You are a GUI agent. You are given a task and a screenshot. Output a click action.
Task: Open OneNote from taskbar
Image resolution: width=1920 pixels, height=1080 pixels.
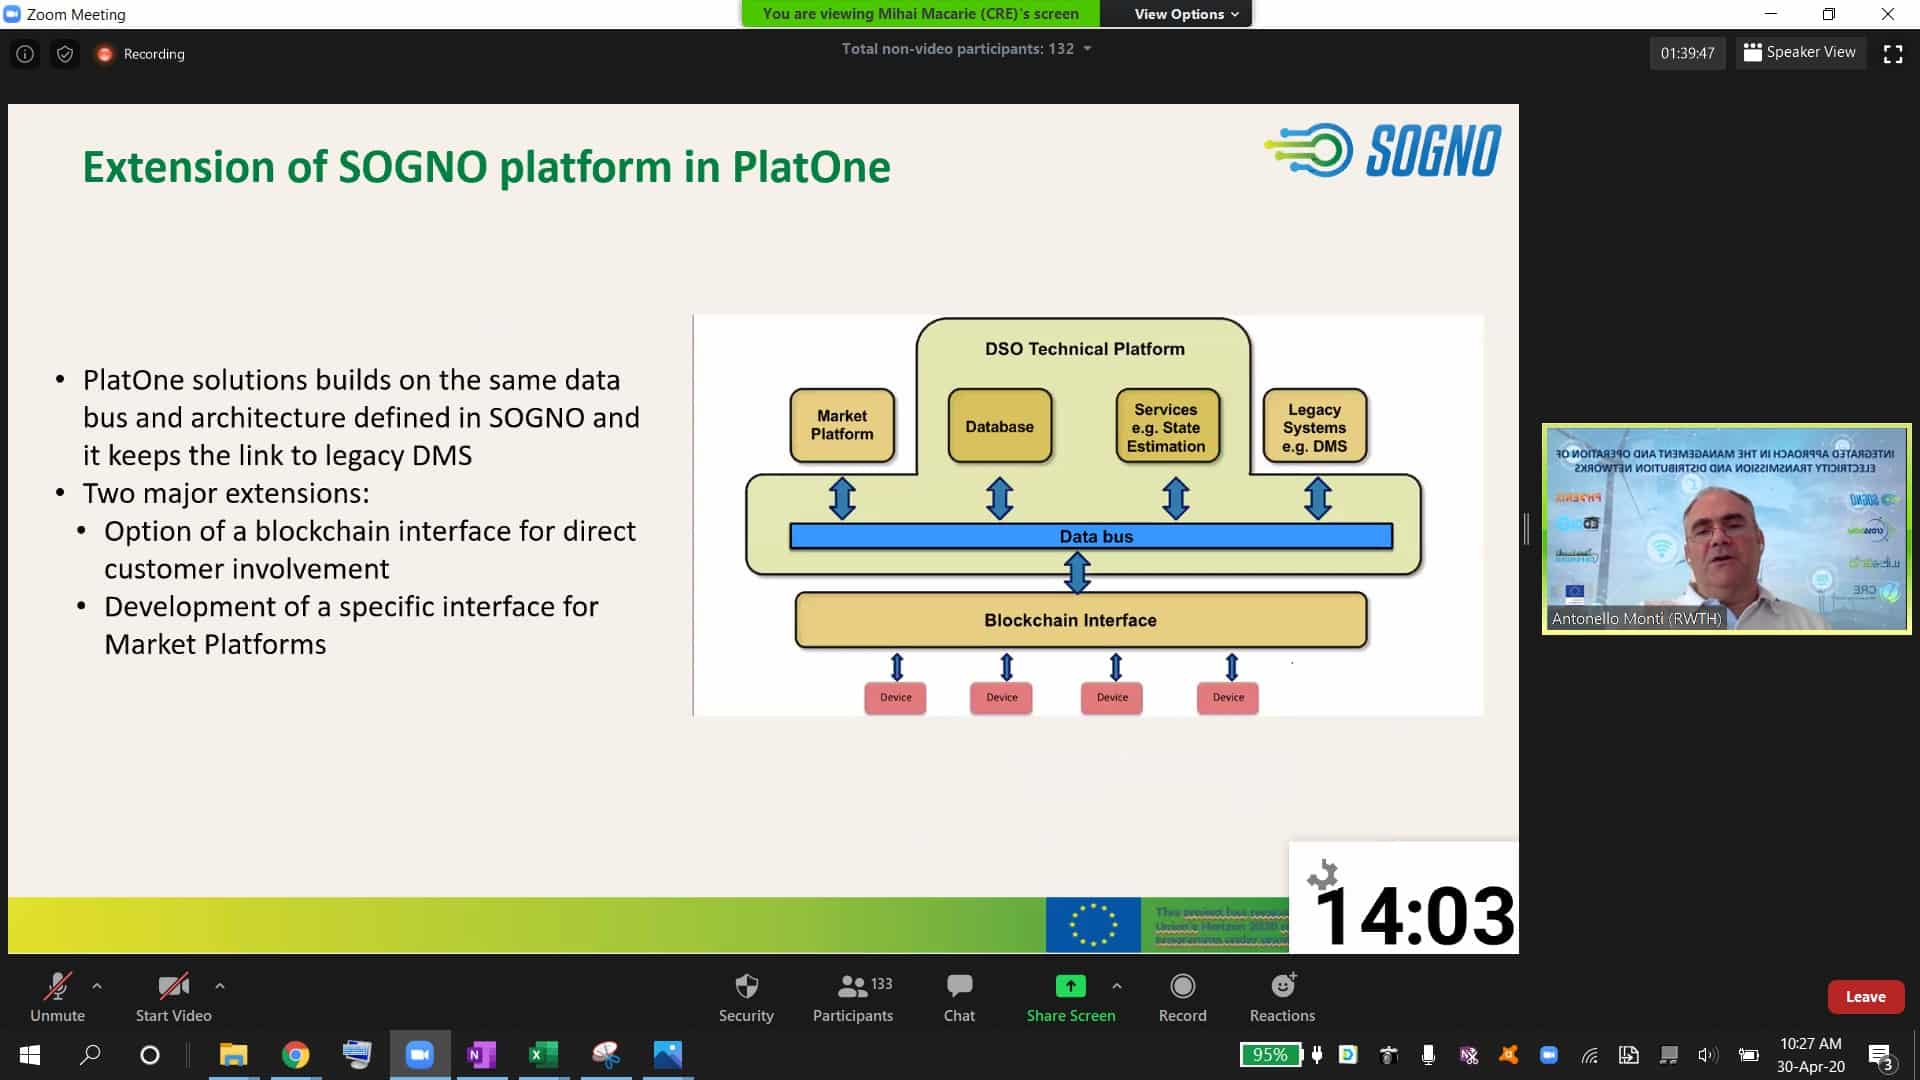[x=481, y=1055]
